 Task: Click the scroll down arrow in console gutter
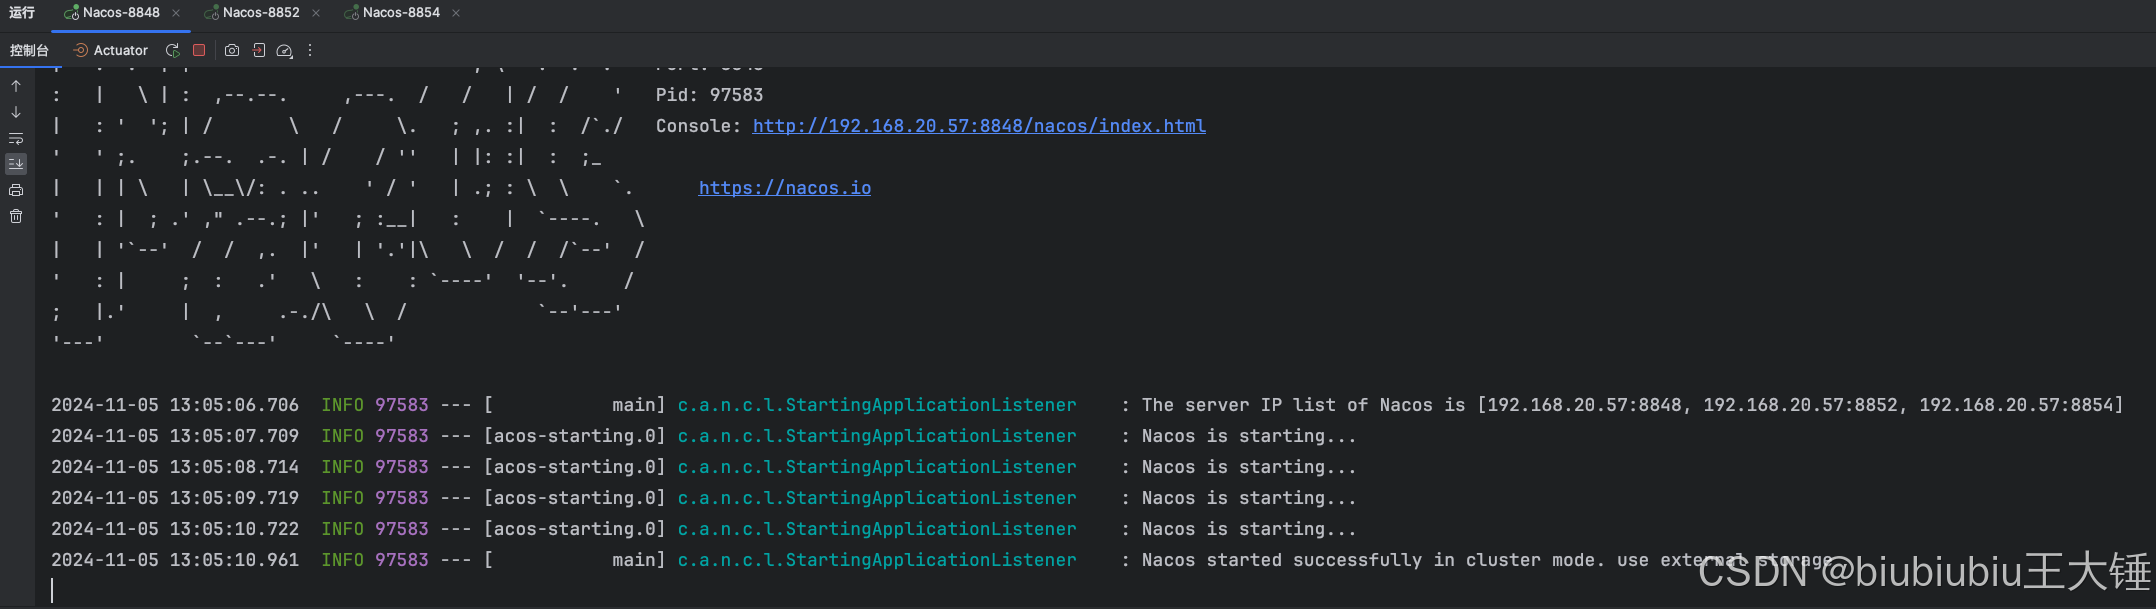pyautogui.click(x=16, y=112)
